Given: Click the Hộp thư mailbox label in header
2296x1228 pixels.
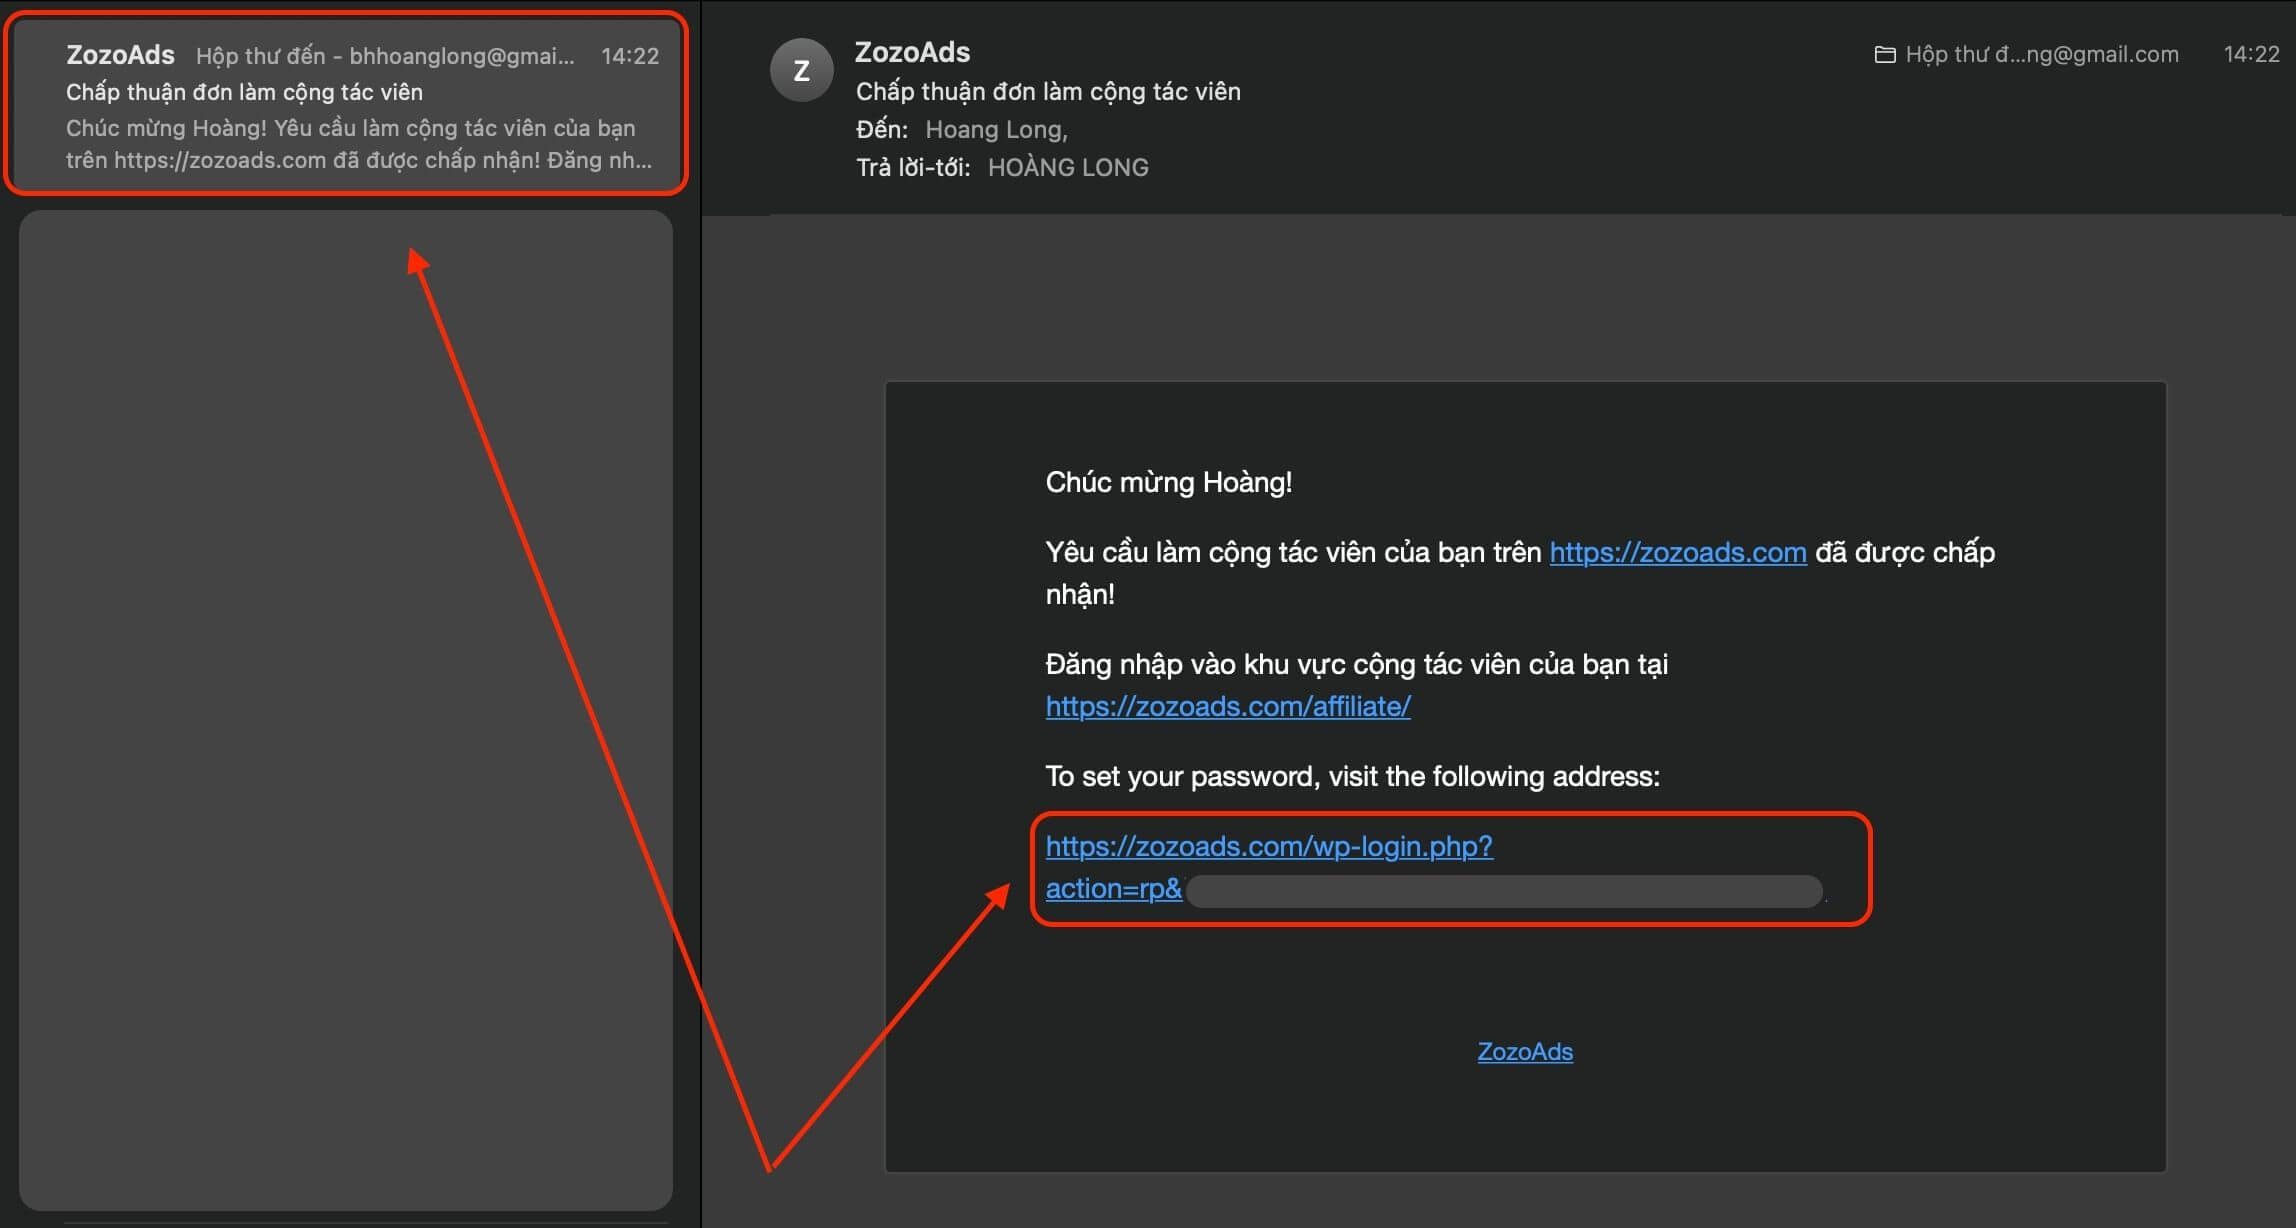Looking at the screenshot, I should 2042,54.
